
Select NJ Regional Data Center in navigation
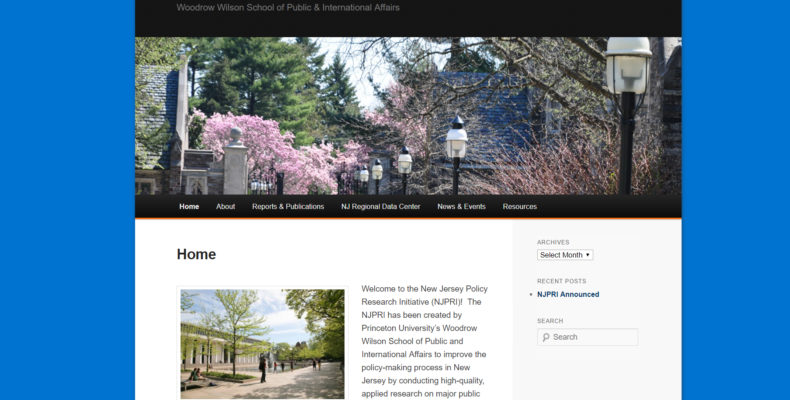click(x=380, y=207)
